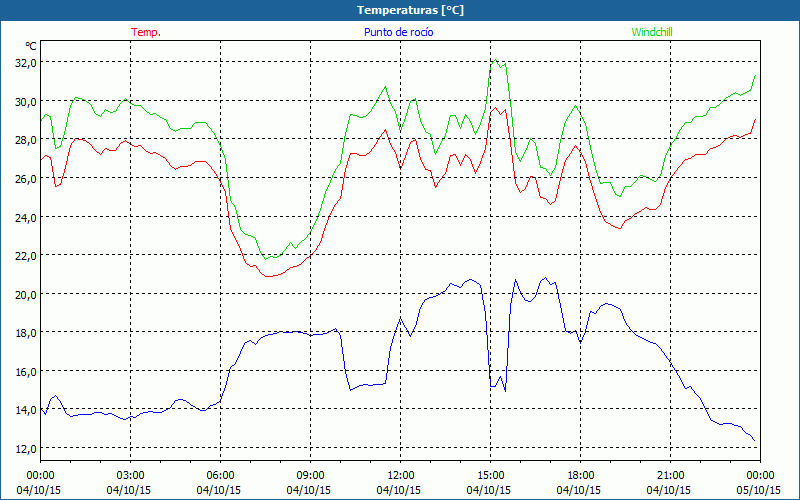Click the 18:00 time axis label
800x500 pixels.
[x=581, y=476]
